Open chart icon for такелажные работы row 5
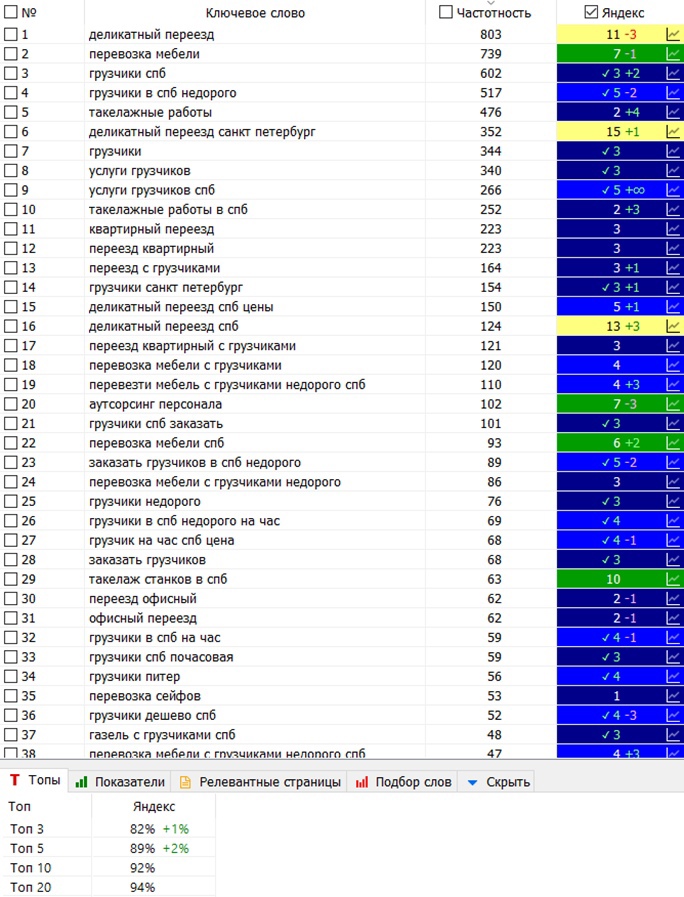 [x=673, y=112]
